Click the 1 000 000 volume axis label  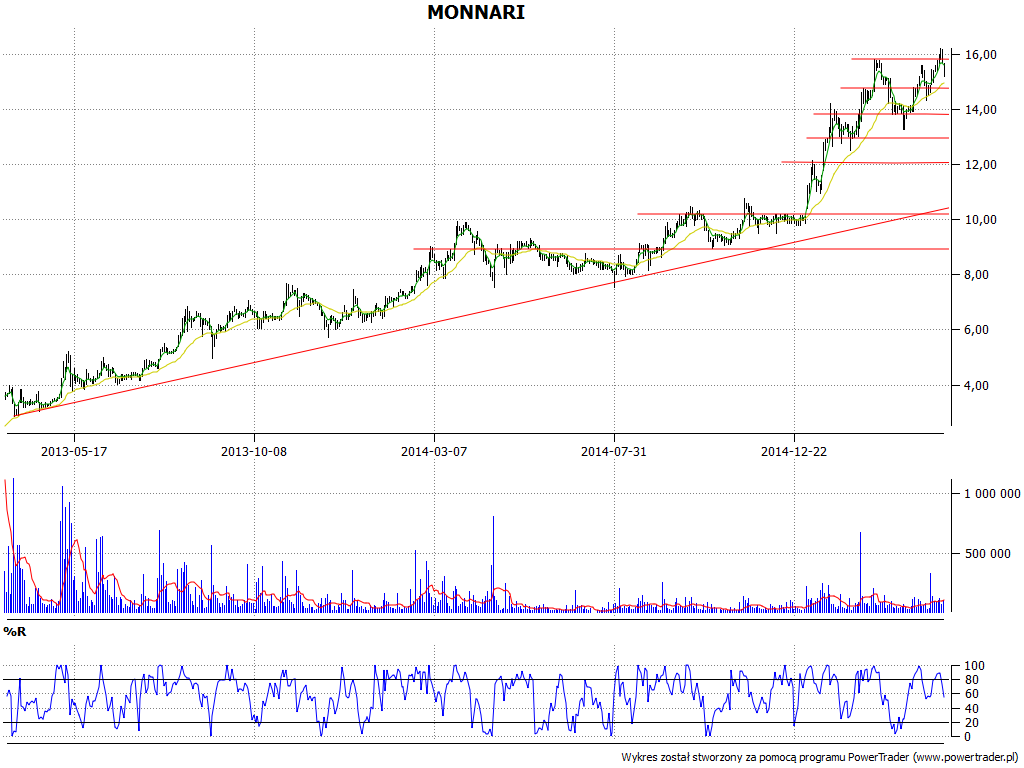tap(993, 494)
